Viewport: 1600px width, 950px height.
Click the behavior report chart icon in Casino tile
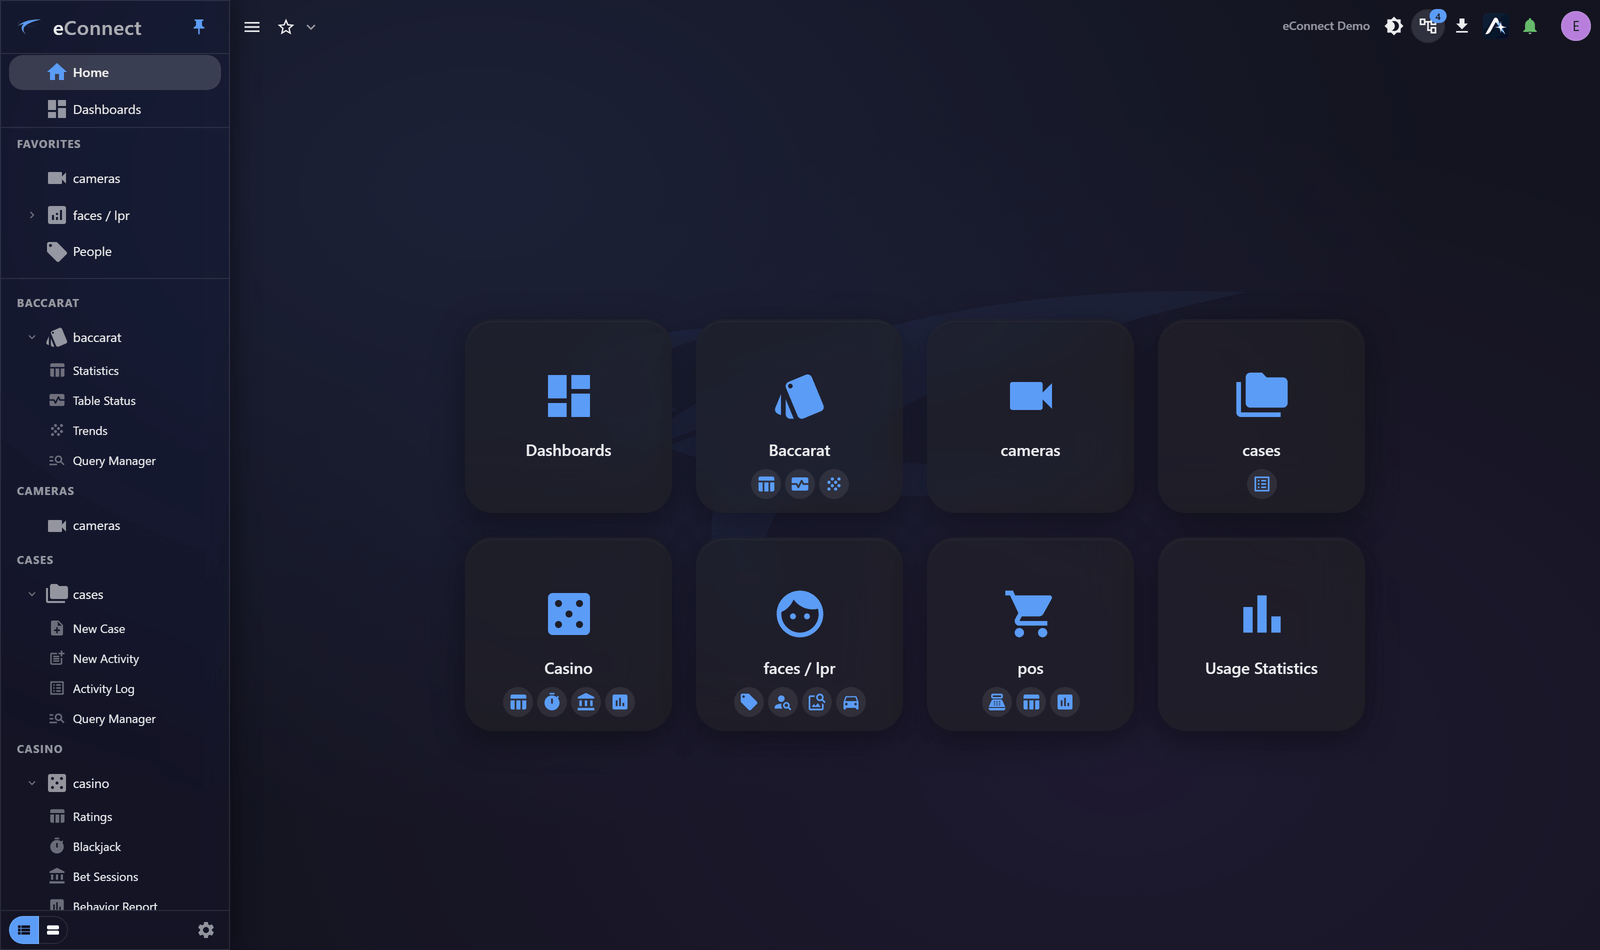[x=620, y=702]
